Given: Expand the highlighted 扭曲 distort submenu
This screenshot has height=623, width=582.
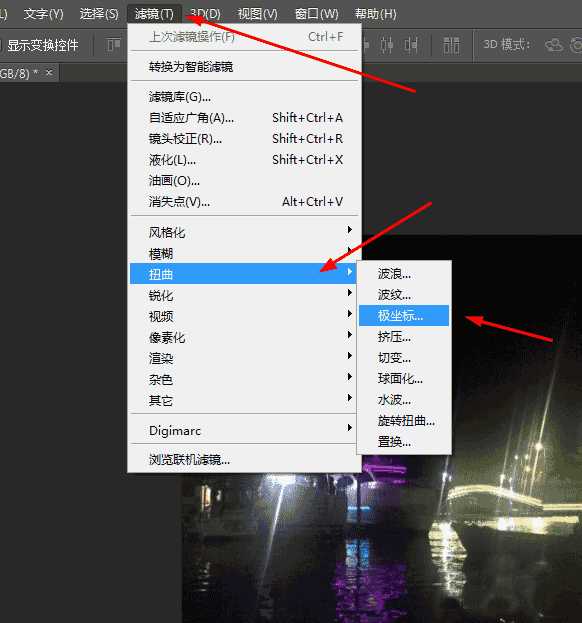Looking at the screenshot, I should (x=243, y=274).
